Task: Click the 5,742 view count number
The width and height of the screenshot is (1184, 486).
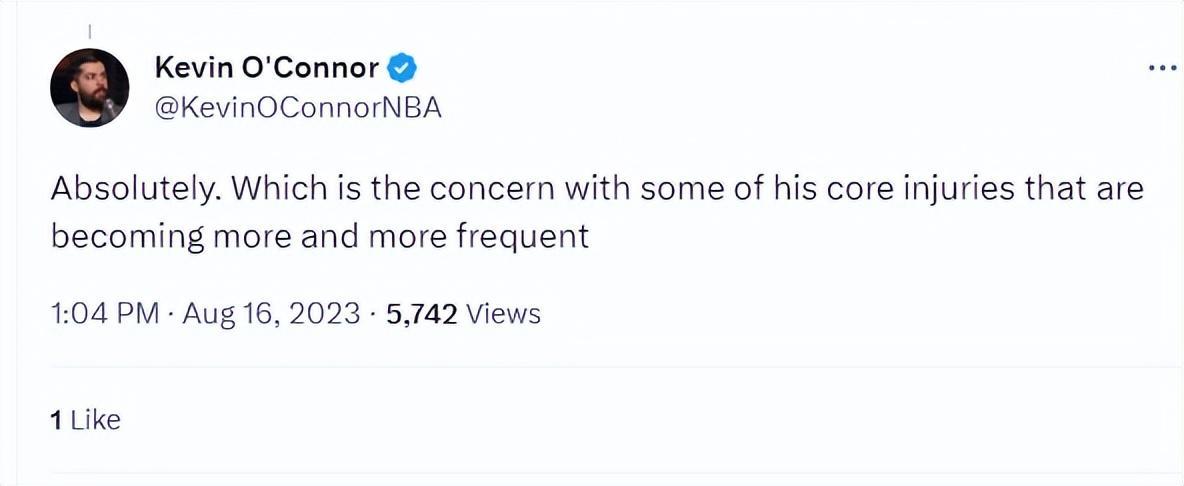Action: pos(421,314)
